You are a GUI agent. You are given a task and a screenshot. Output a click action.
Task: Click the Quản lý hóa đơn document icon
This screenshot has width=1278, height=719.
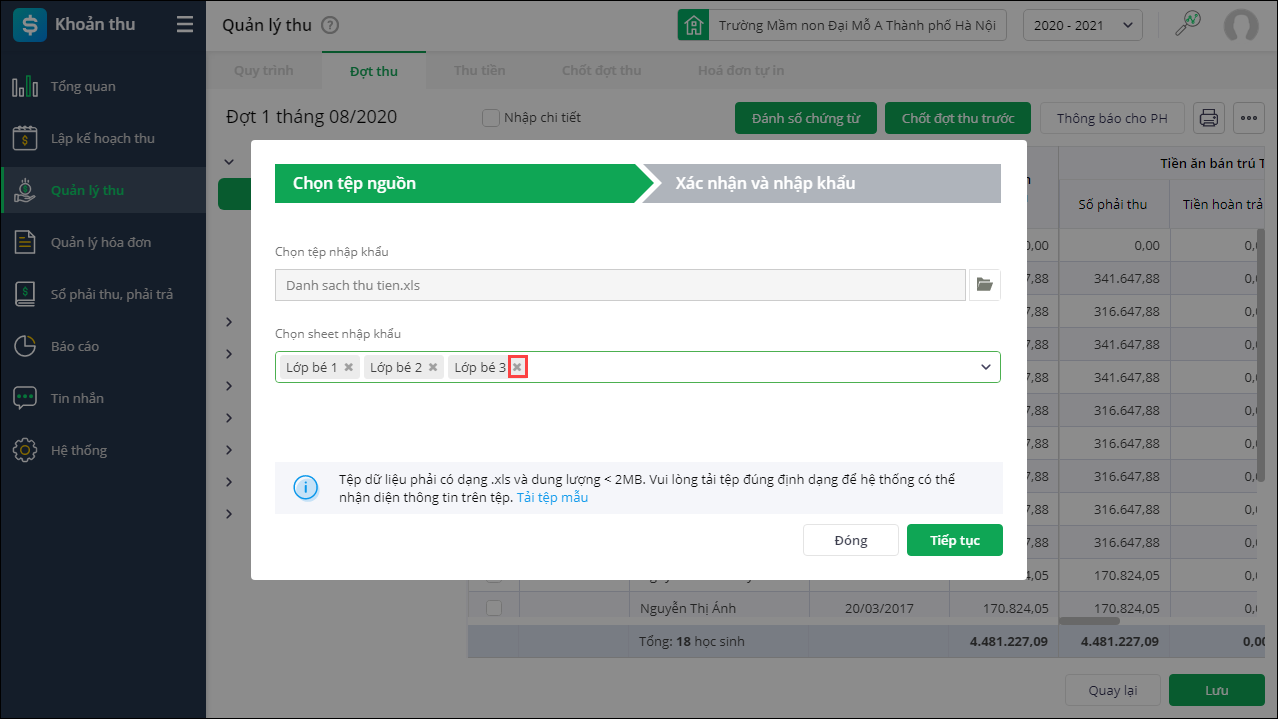(25, 242)
